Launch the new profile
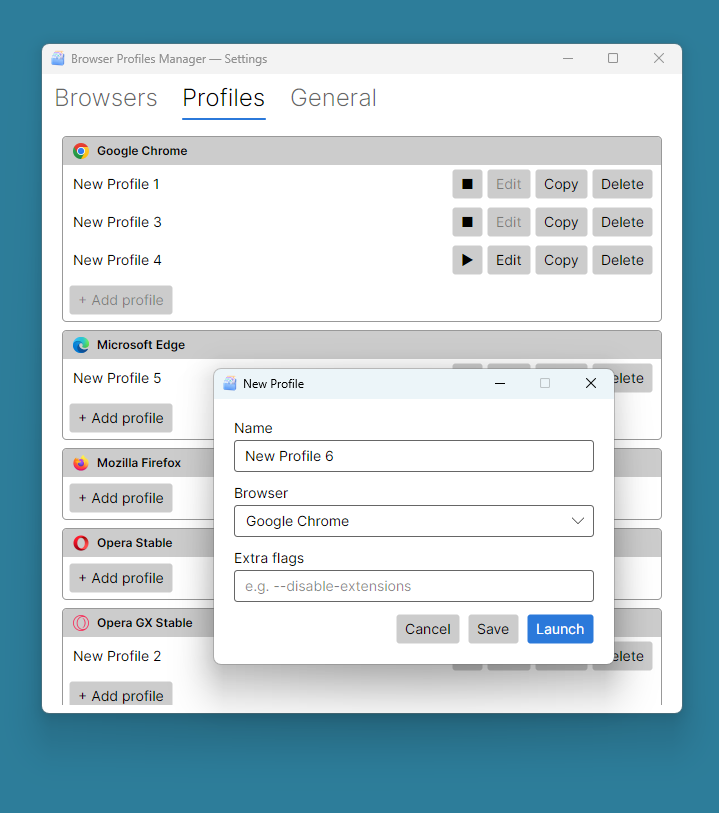 560,629
